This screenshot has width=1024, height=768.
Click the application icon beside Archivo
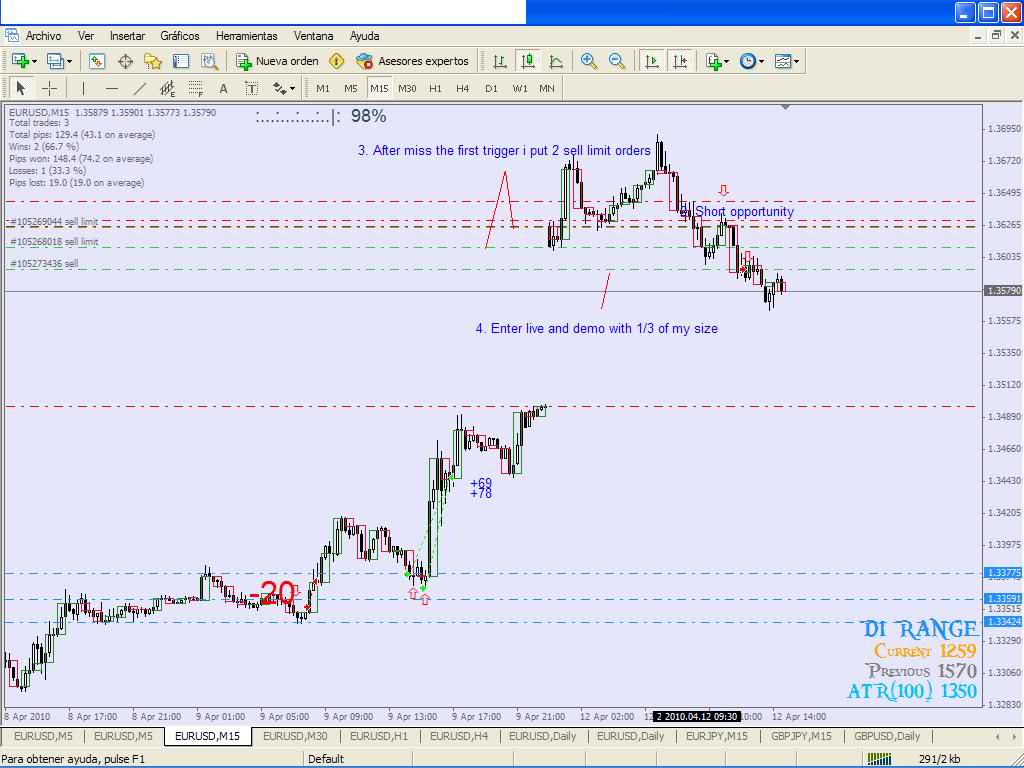point(11,35)
